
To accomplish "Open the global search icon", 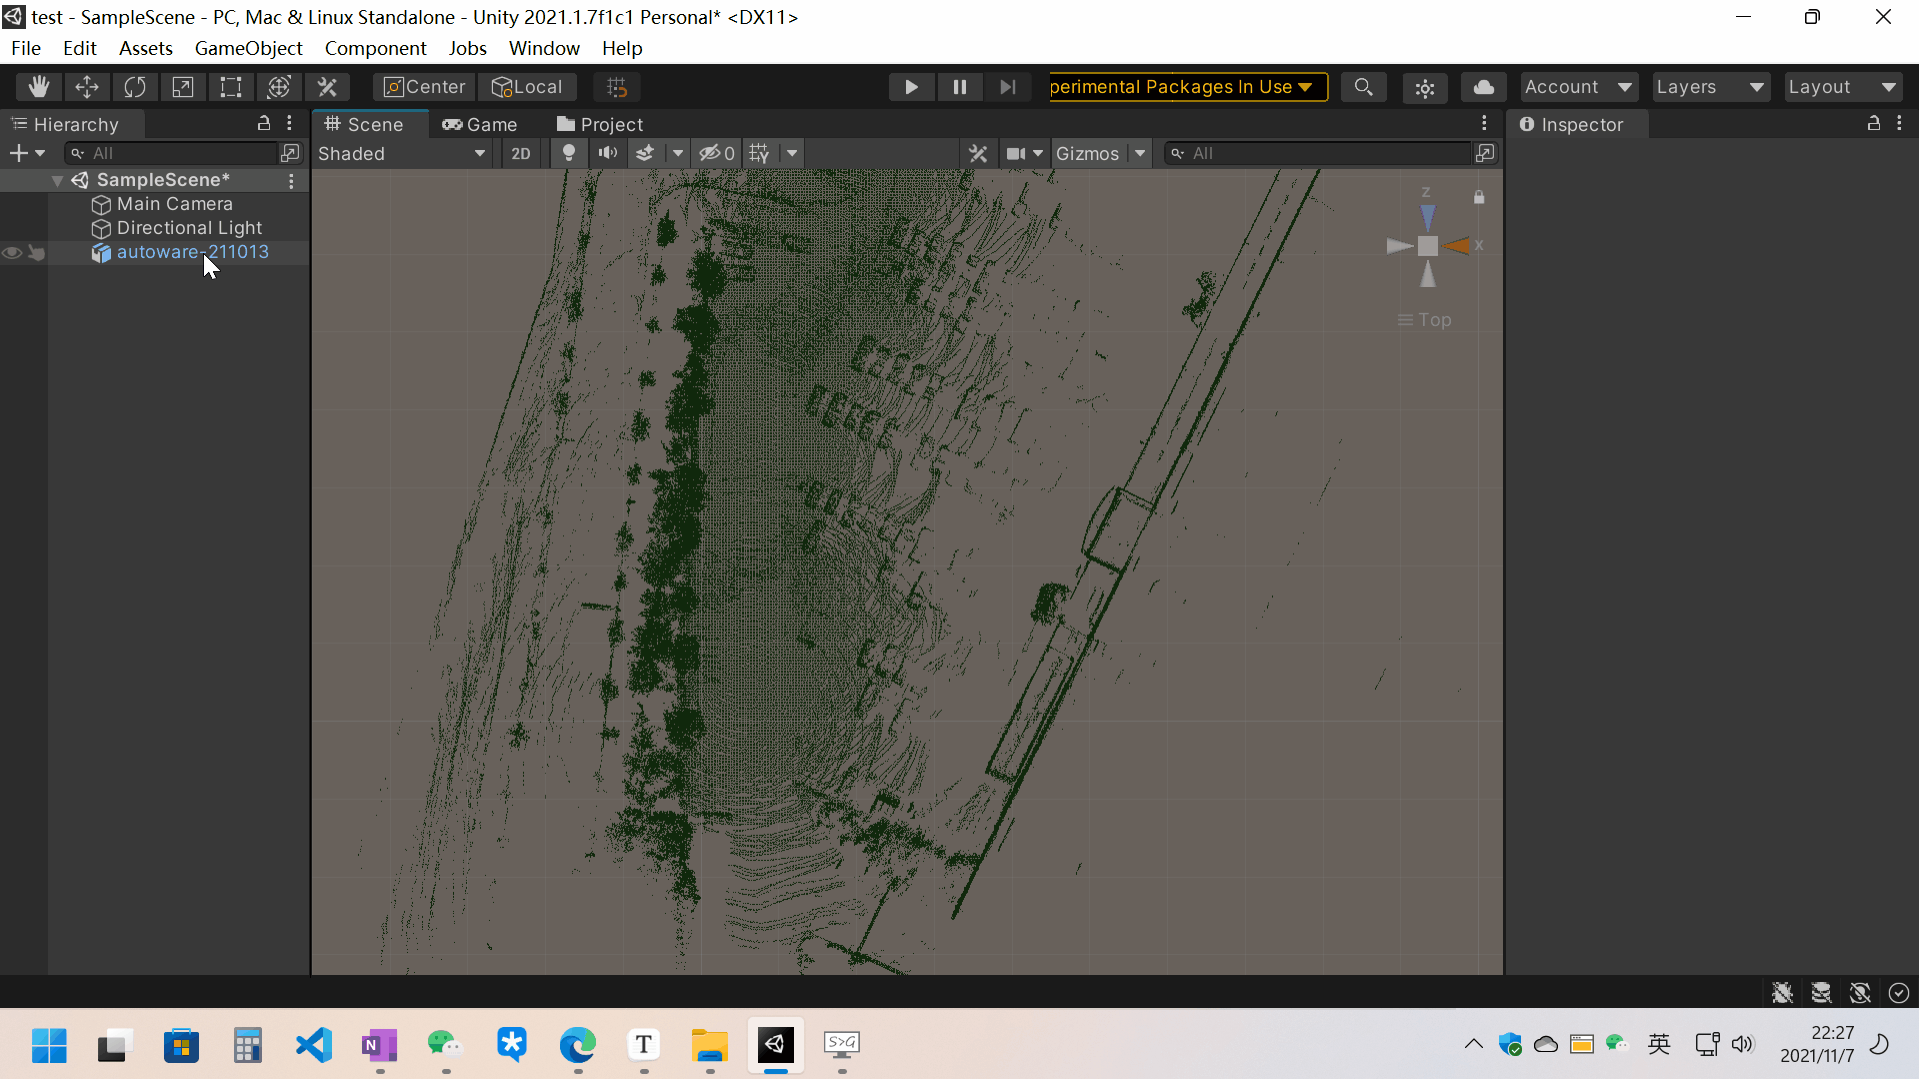I will point(1363,87).
